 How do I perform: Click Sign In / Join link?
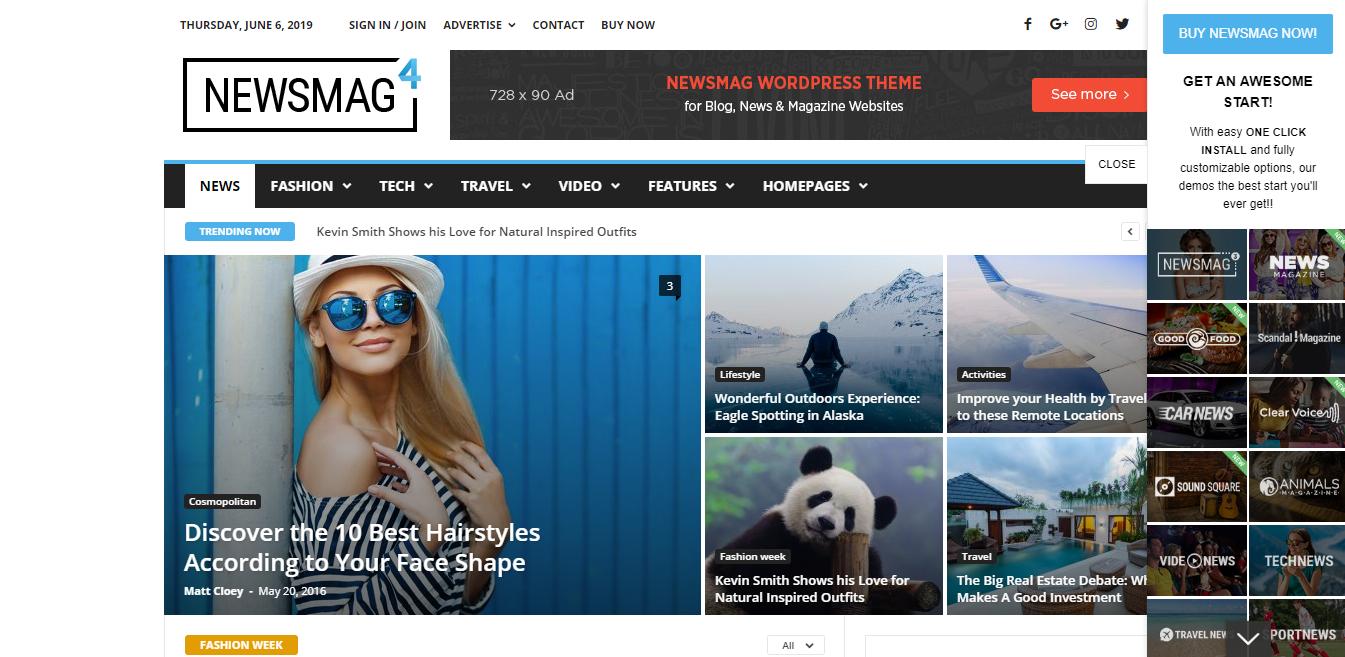(387, 25)
